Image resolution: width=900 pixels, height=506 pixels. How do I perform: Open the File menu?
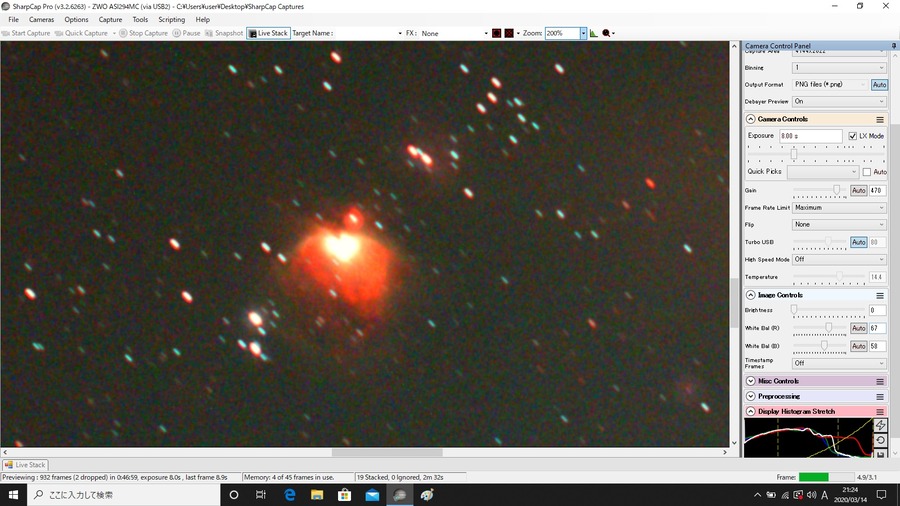[x=14, y=20]
